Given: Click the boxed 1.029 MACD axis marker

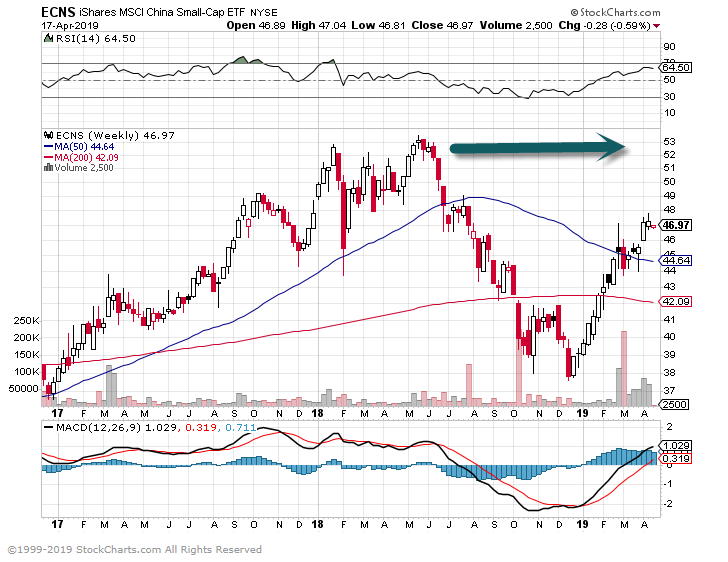Looking at the screenshot, I should [676, 446].
